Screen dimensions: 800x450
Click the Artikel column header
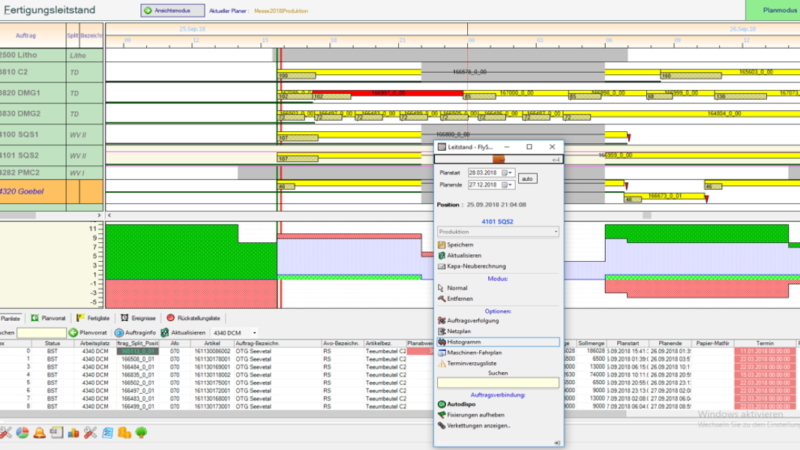coord(212,343)
